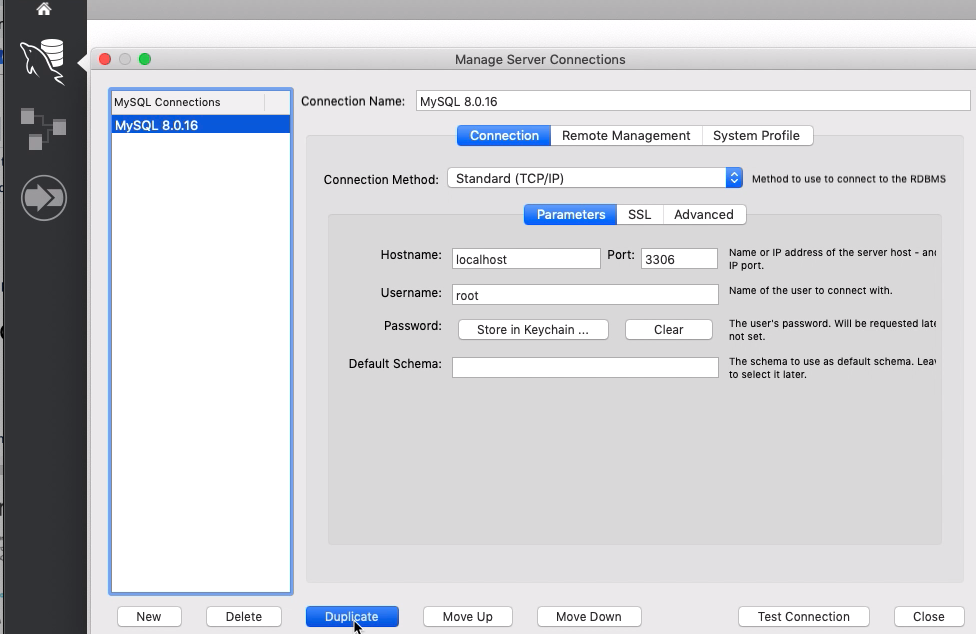Viewport: 976px width, 634px height.
Task: Open the Connection Method dropdown
Action: point(595,179)
